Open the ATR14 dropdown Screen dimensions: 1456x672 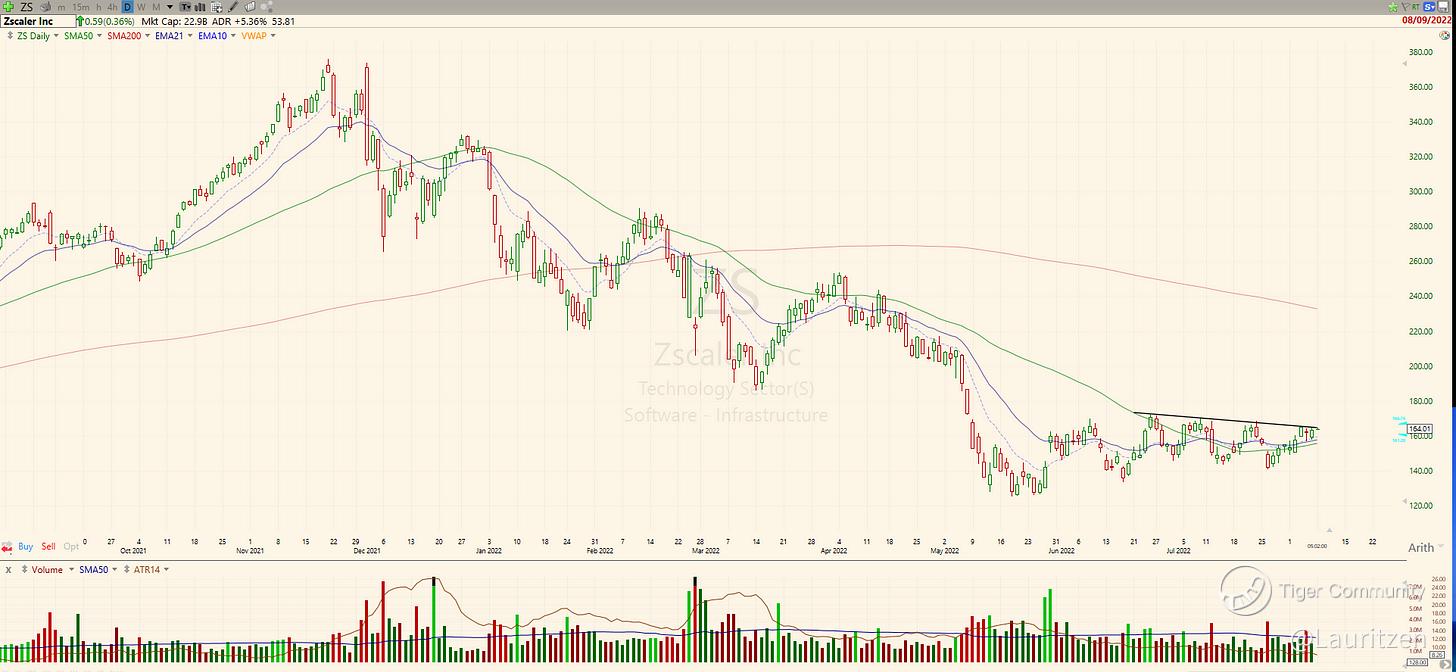click(x=166, y=569)
